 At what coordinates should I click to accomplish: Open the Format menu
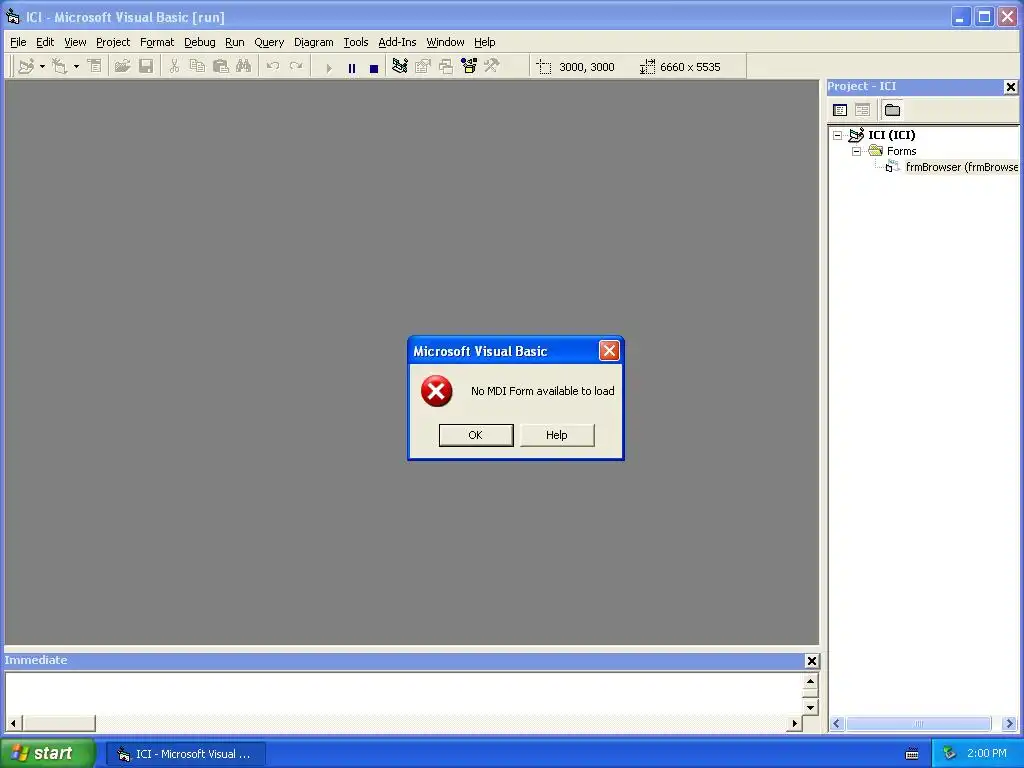(157, 42)
